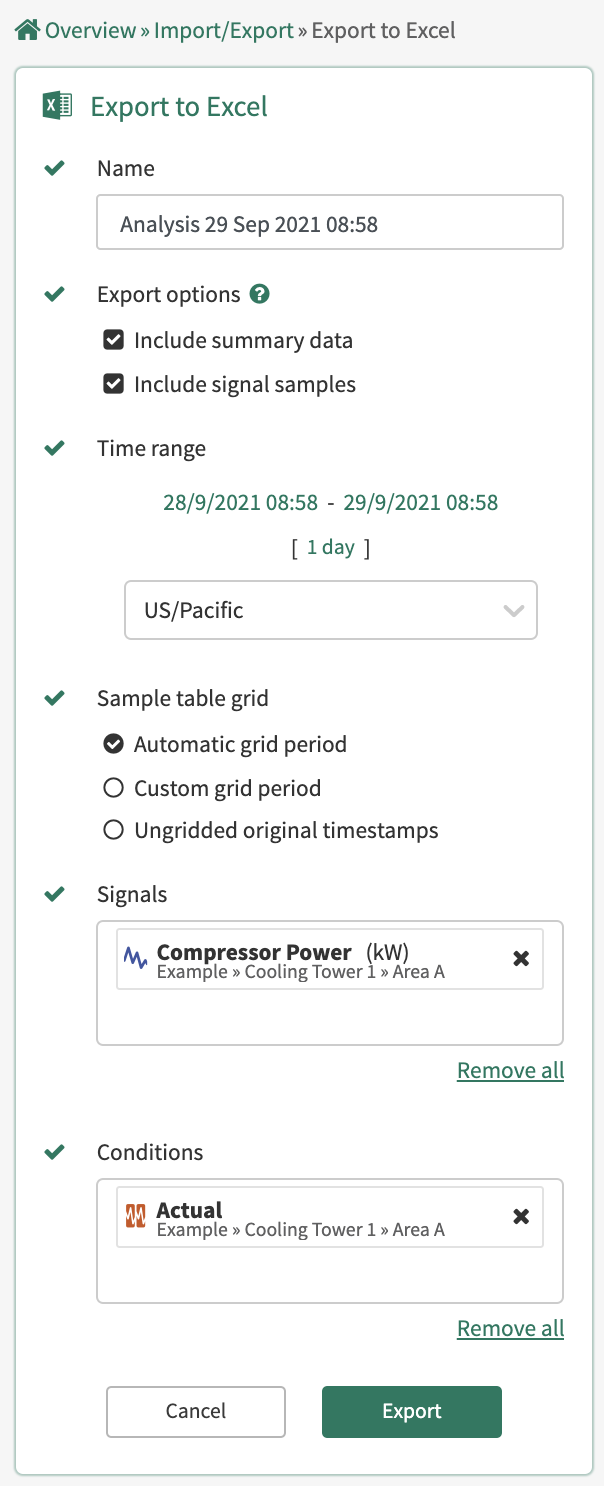
Task: Click the green checkmark next to Name
Action: (55, 168)
